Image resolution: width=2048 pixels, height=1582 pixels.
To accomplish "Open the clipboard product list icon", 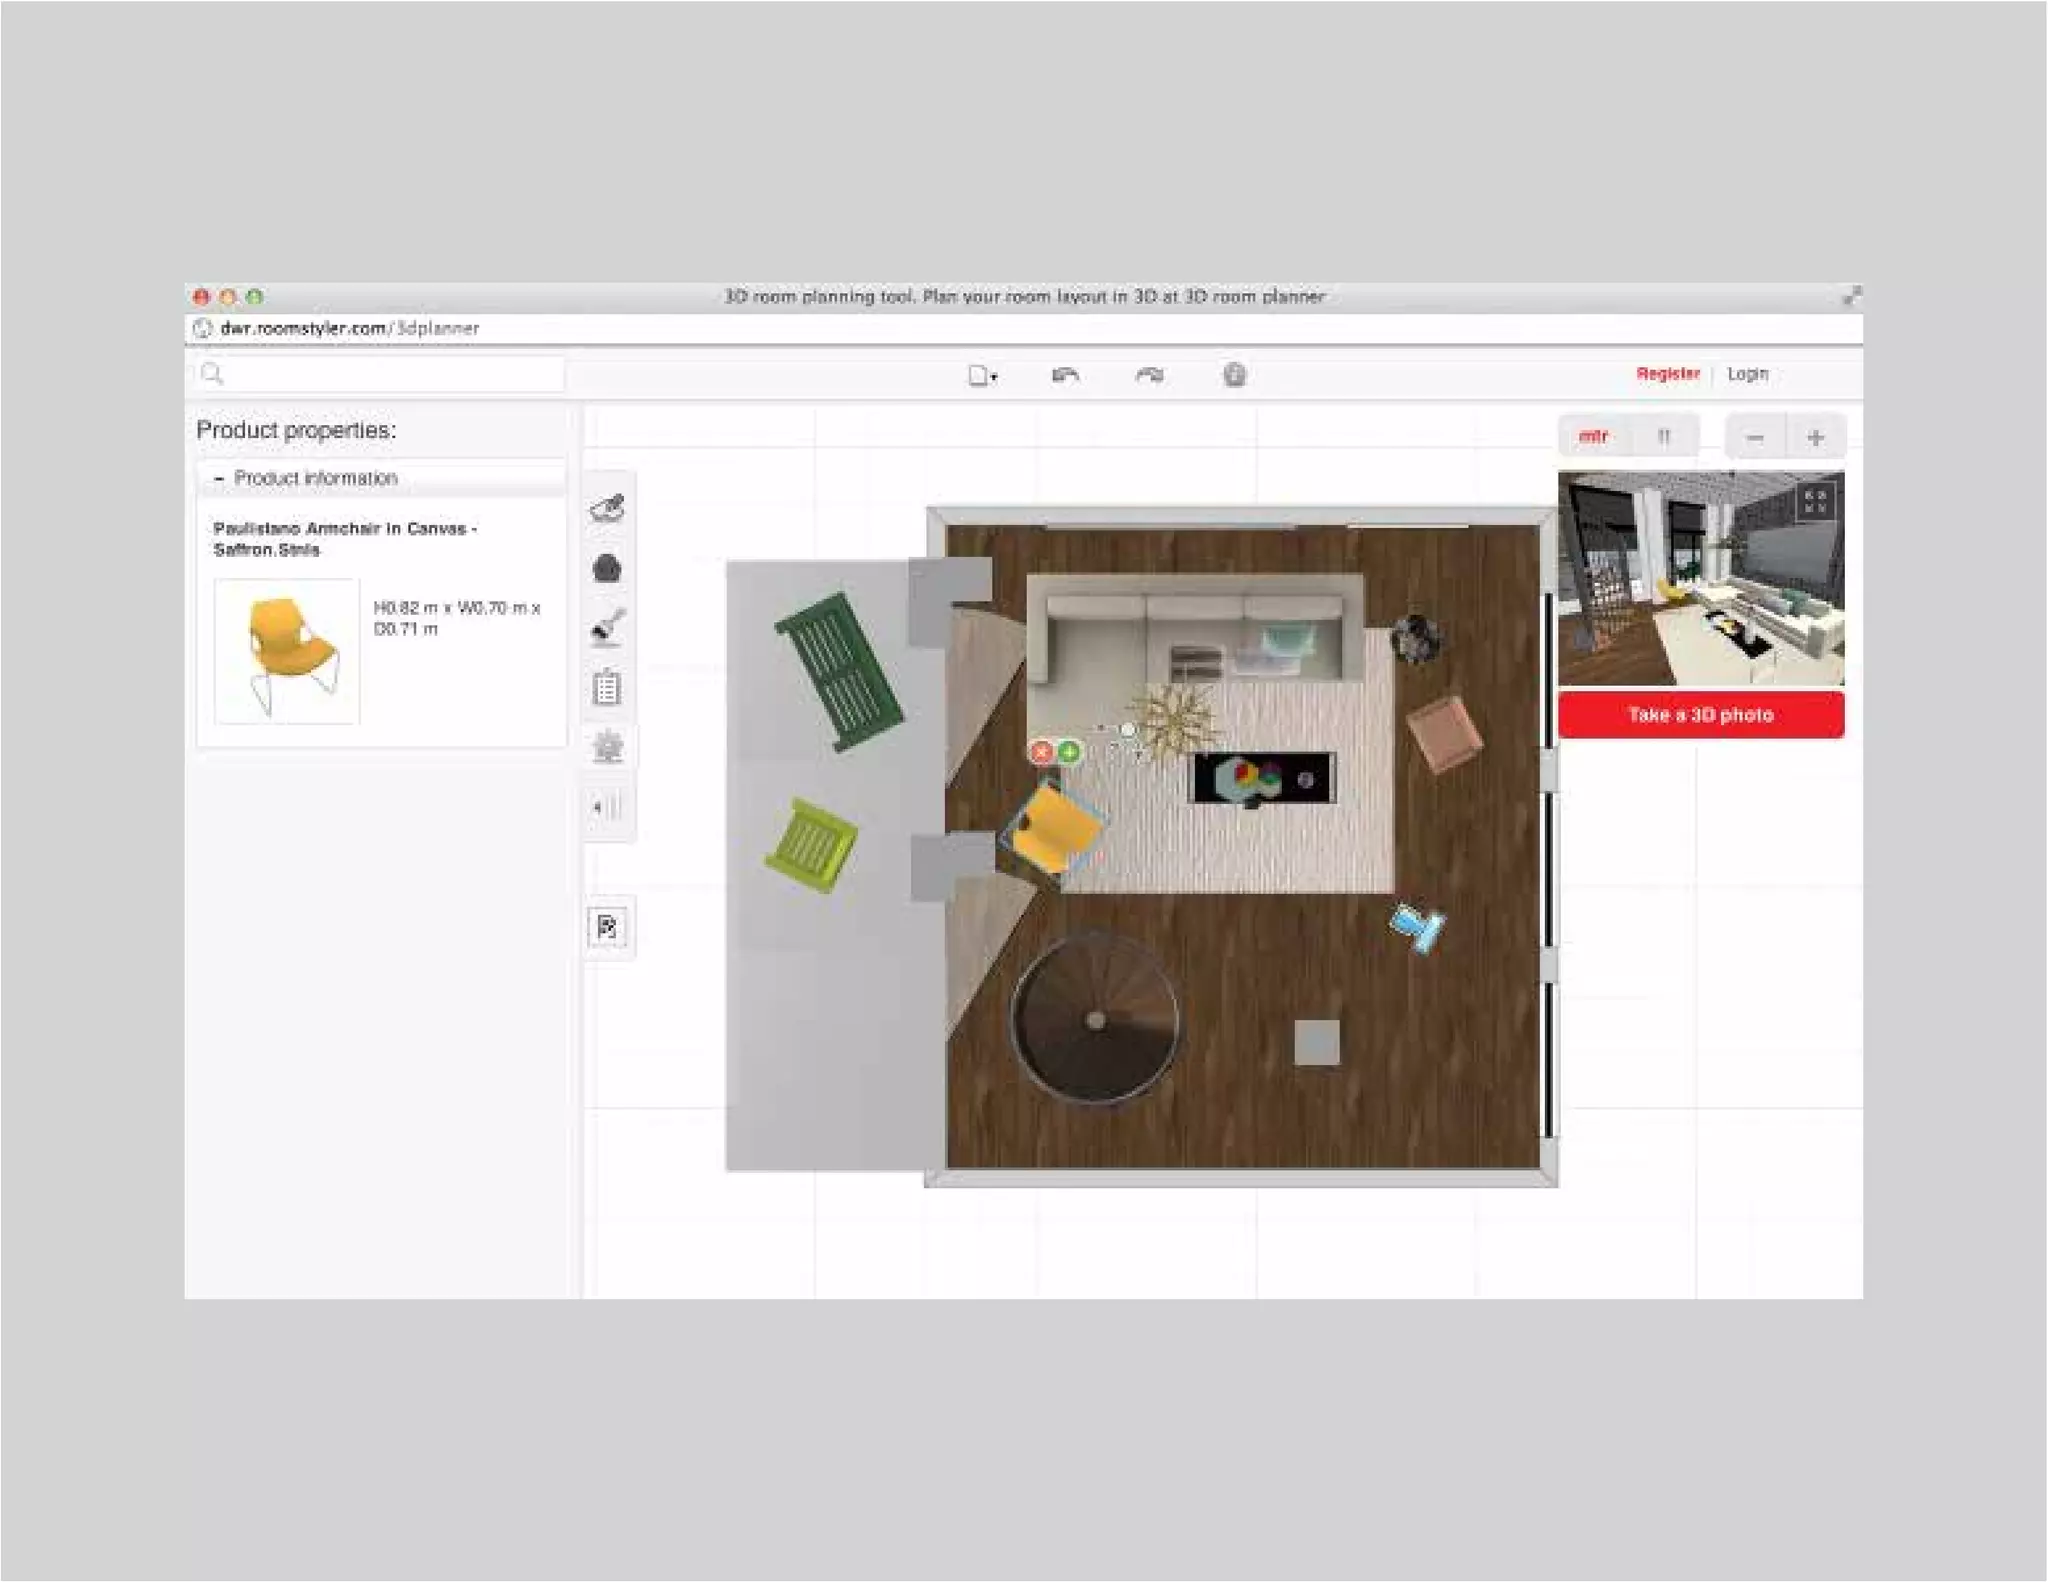I will pyautogui.click(x=607, y=688).
